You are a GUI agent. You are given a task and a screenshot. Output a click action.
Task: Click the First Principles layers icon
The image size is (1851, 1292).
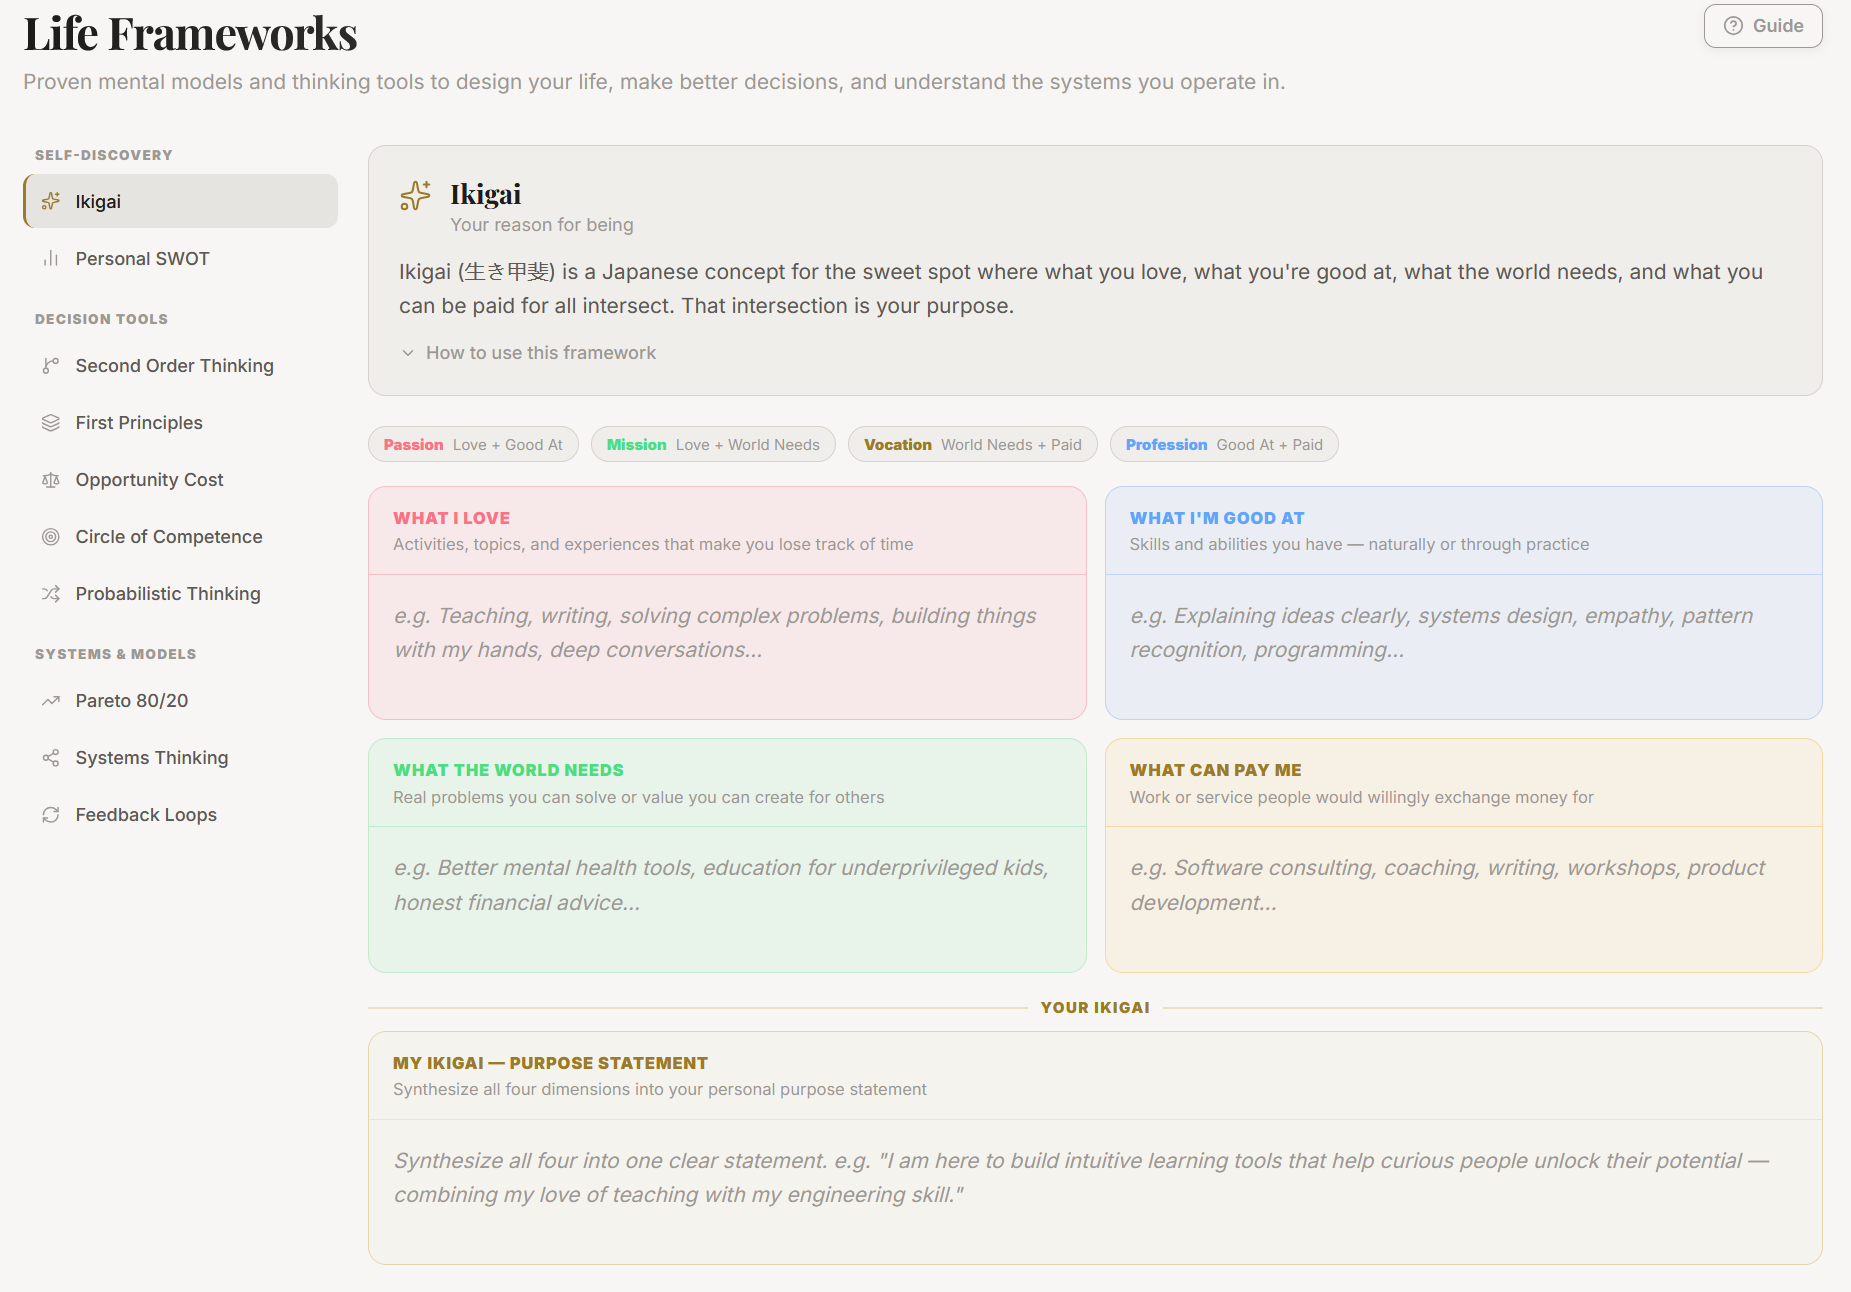pos(51,422)
